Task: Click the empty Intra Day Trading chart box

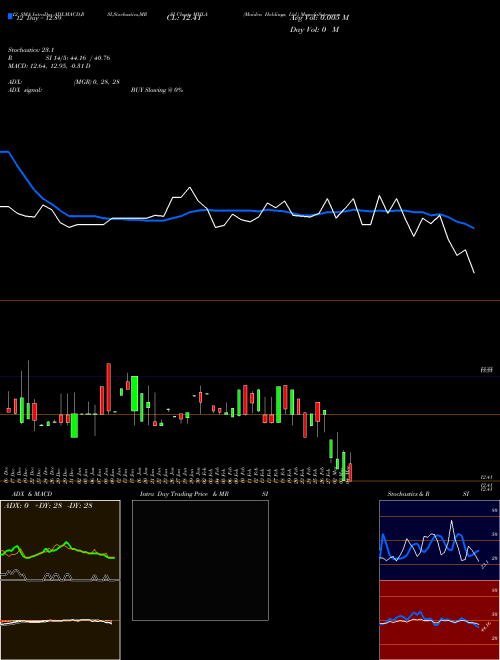Action: click(x=200, y=560)
